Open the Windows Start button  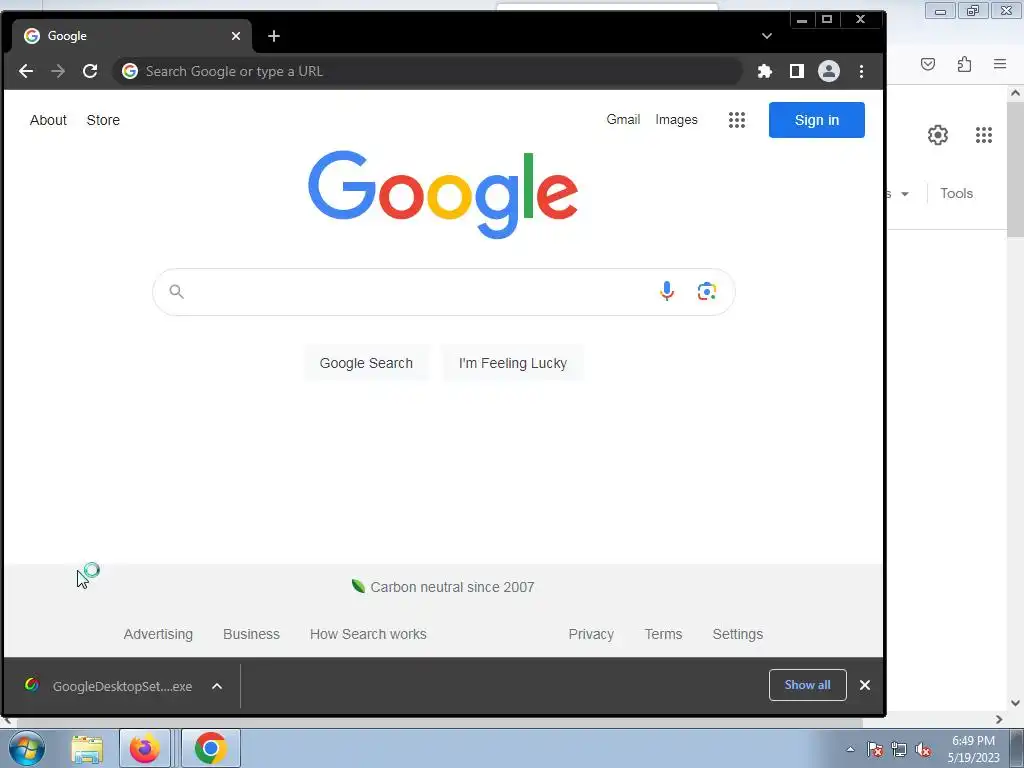coord(27,748)
